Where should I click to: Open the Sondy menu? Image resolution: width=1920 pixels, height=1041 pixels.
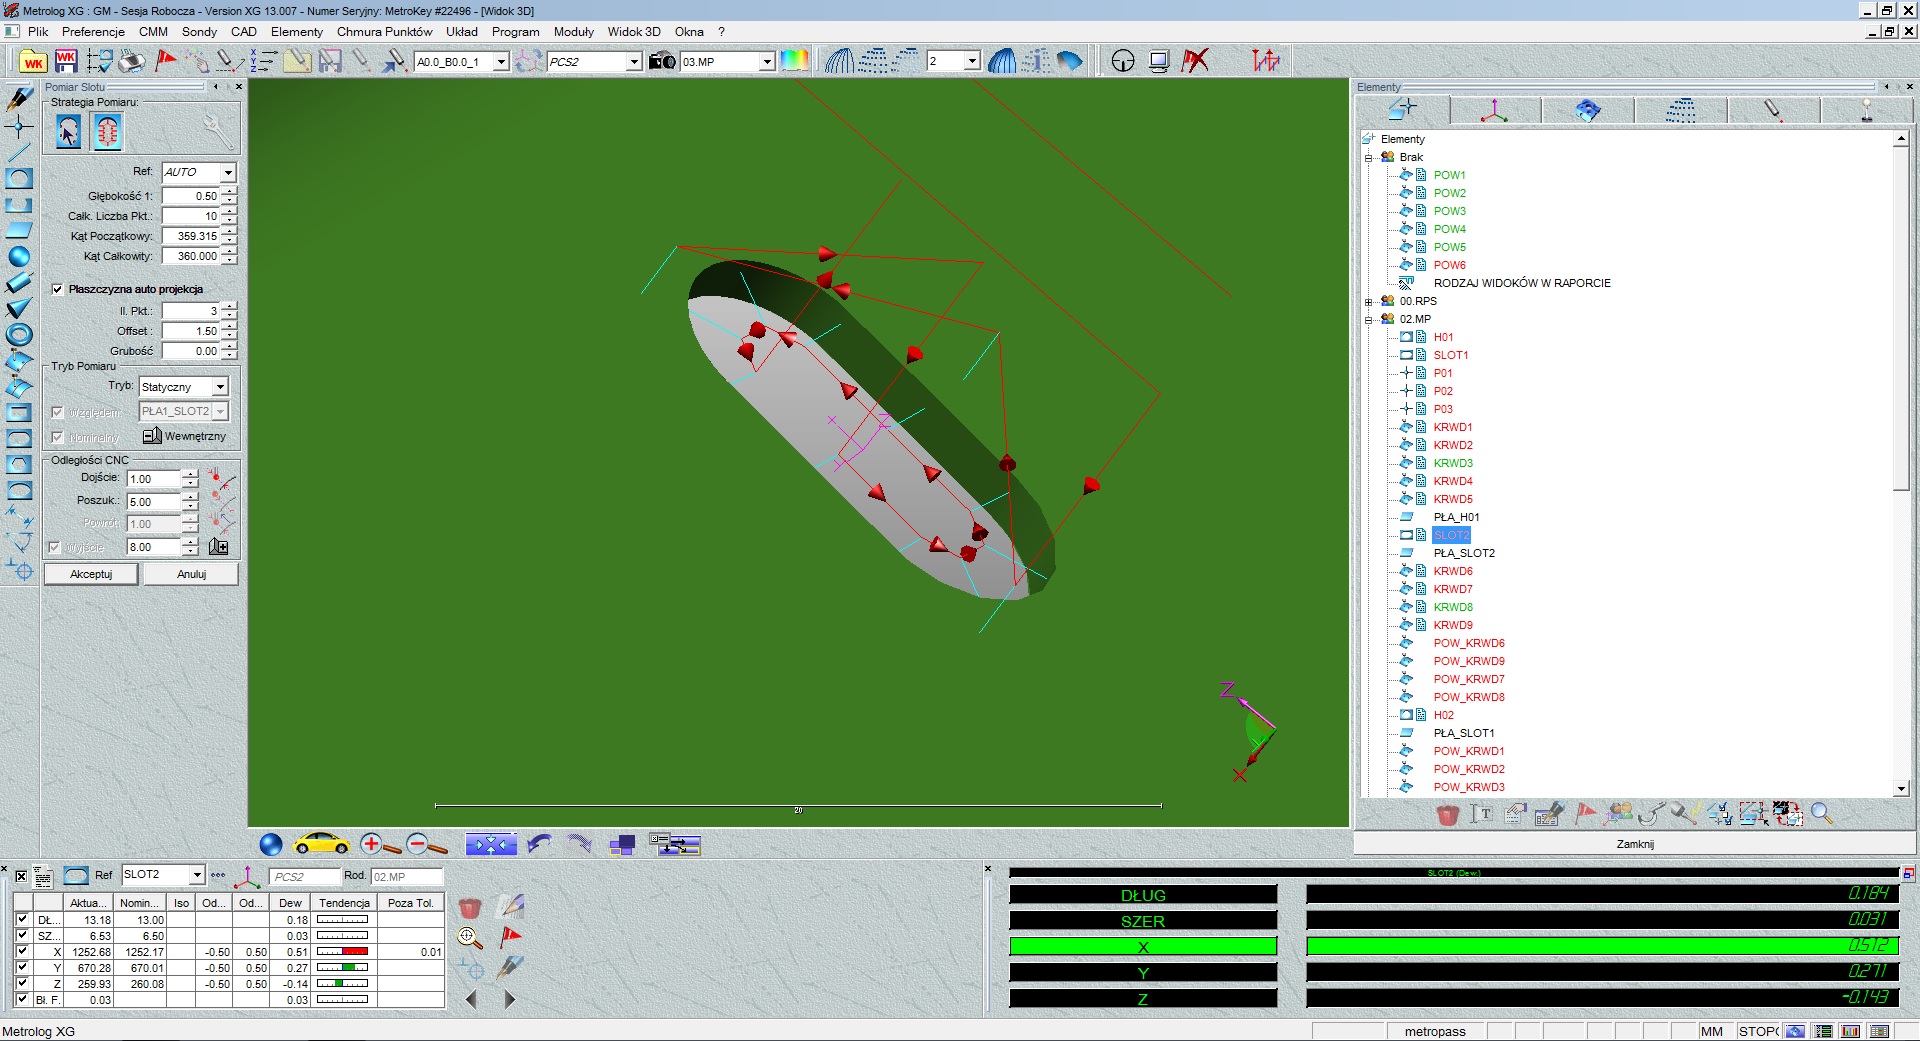pos(199,32)
